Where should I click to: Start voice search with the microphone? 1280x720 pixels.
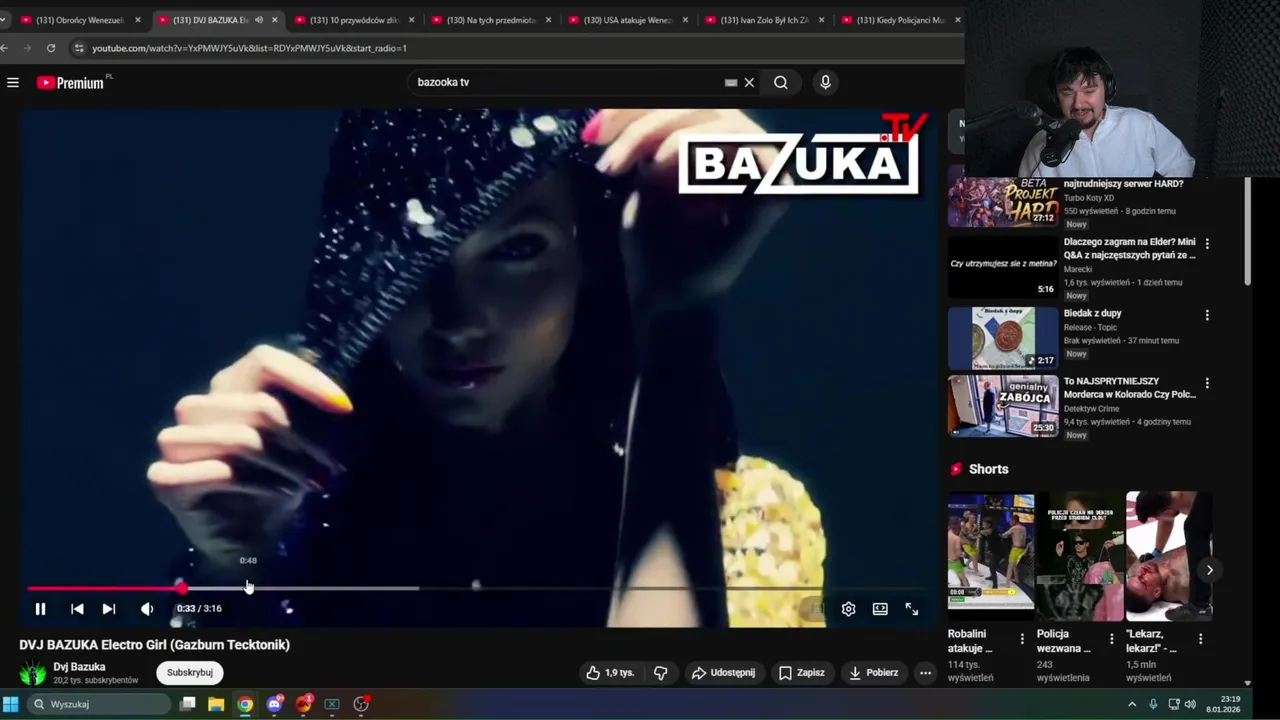(825, 83)
